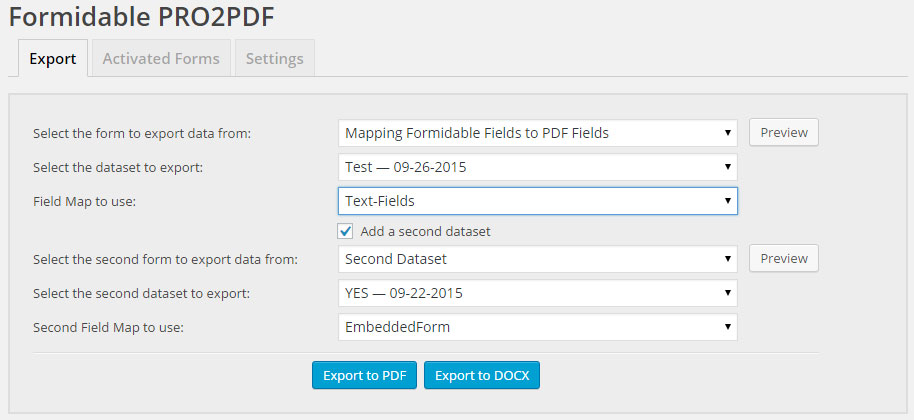The width and height of the screenshot is (914, 420).
Task: Click the 'Select the dataset to export:' label
Action: tap(118, 167)
